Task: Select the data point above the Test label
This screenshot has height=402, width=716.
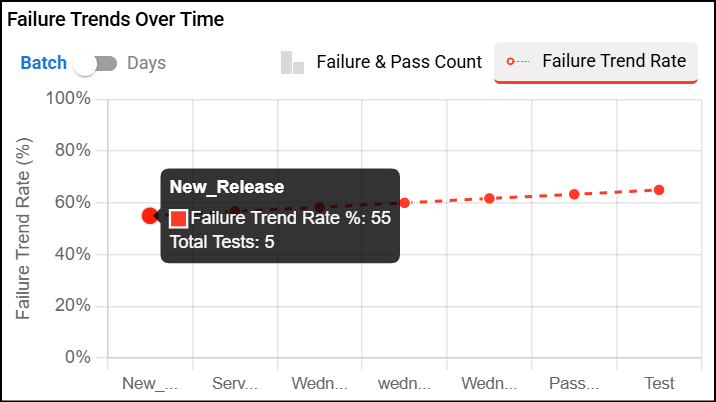Action: click(x=659, y=190)
